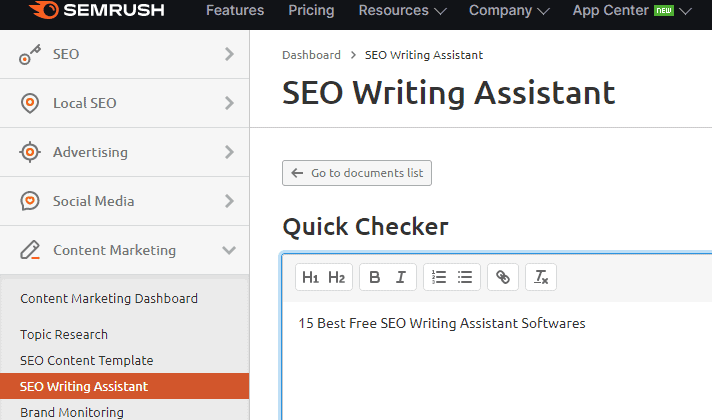Open the Pricing page
Viewport: 712px width, 420px height.
click(x=312, y=10)
